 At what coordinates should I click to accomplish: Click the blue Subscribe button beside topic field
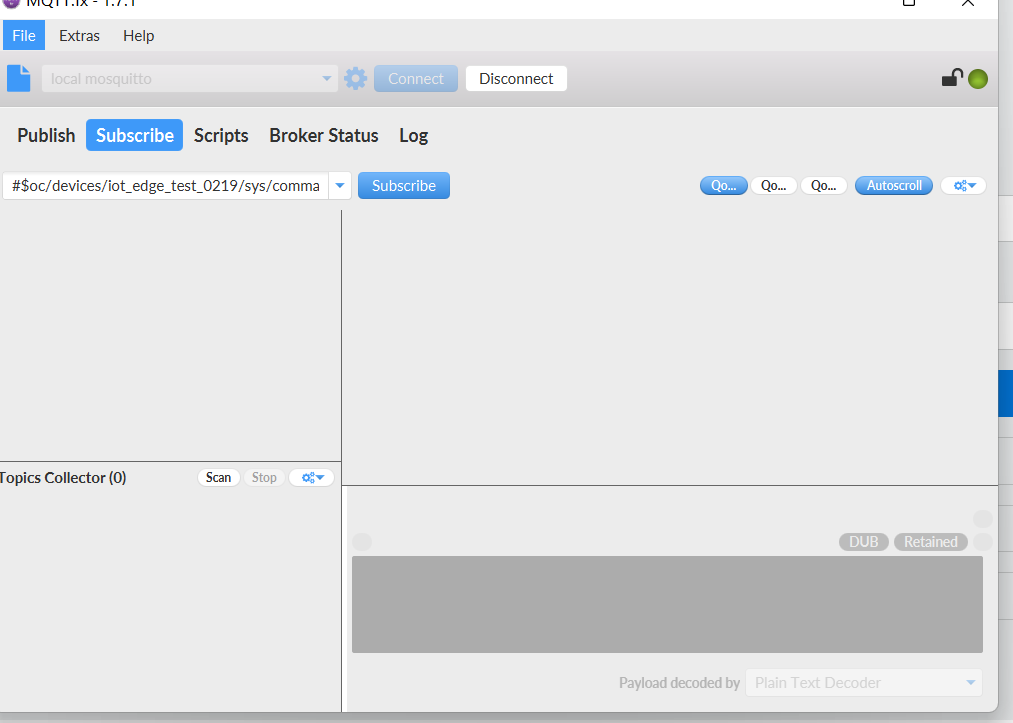click(x=404, y=185)
